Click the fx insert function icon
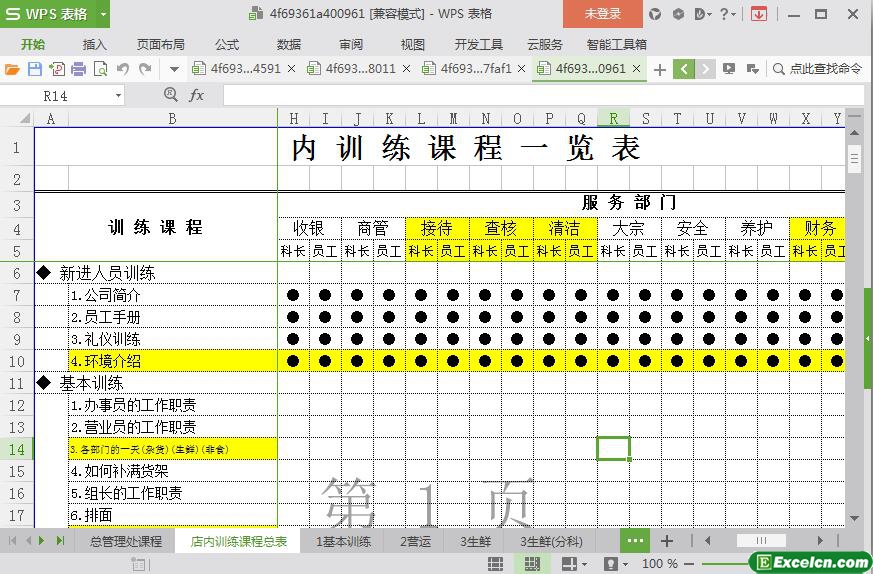The image size is (873, 574). coord(197,95)
